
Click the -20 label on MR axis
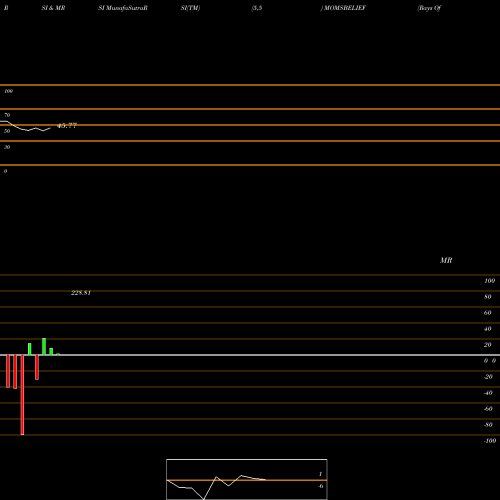click(x=488, y=377)
